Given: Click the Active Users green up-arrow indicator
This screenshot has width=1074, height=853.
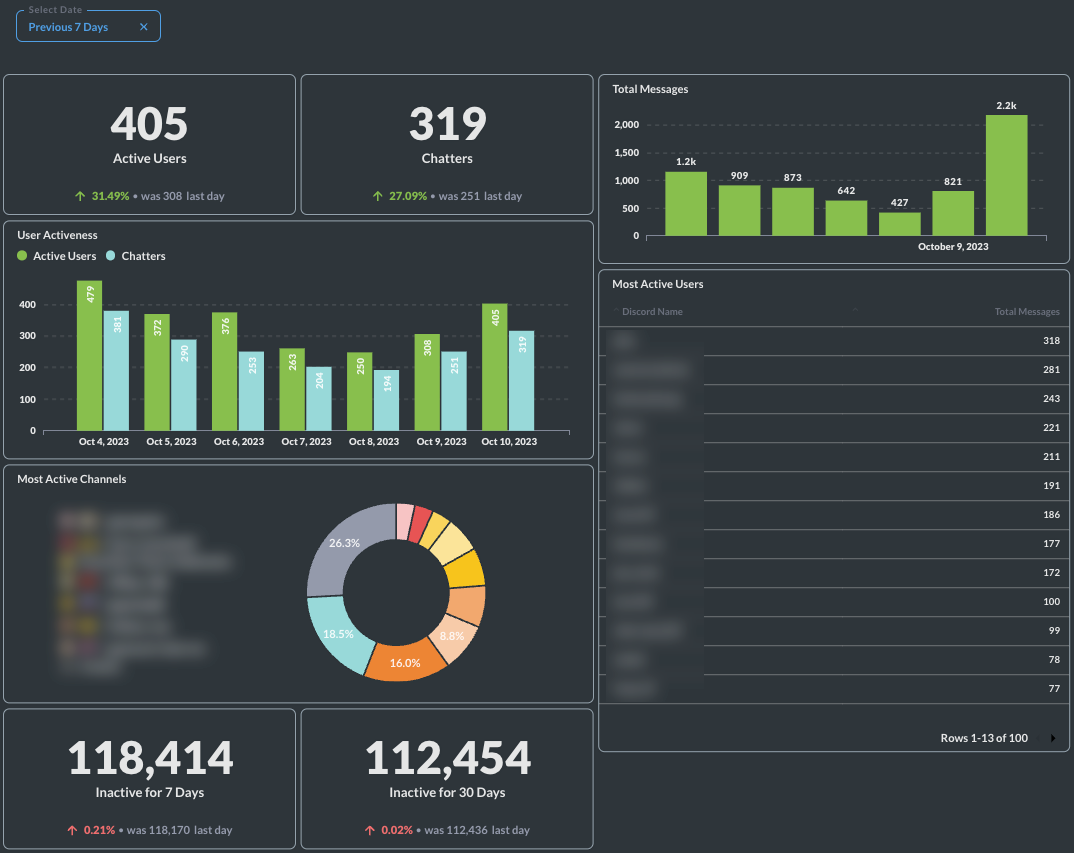Looking at the screenshot, I should coord(80,196).
